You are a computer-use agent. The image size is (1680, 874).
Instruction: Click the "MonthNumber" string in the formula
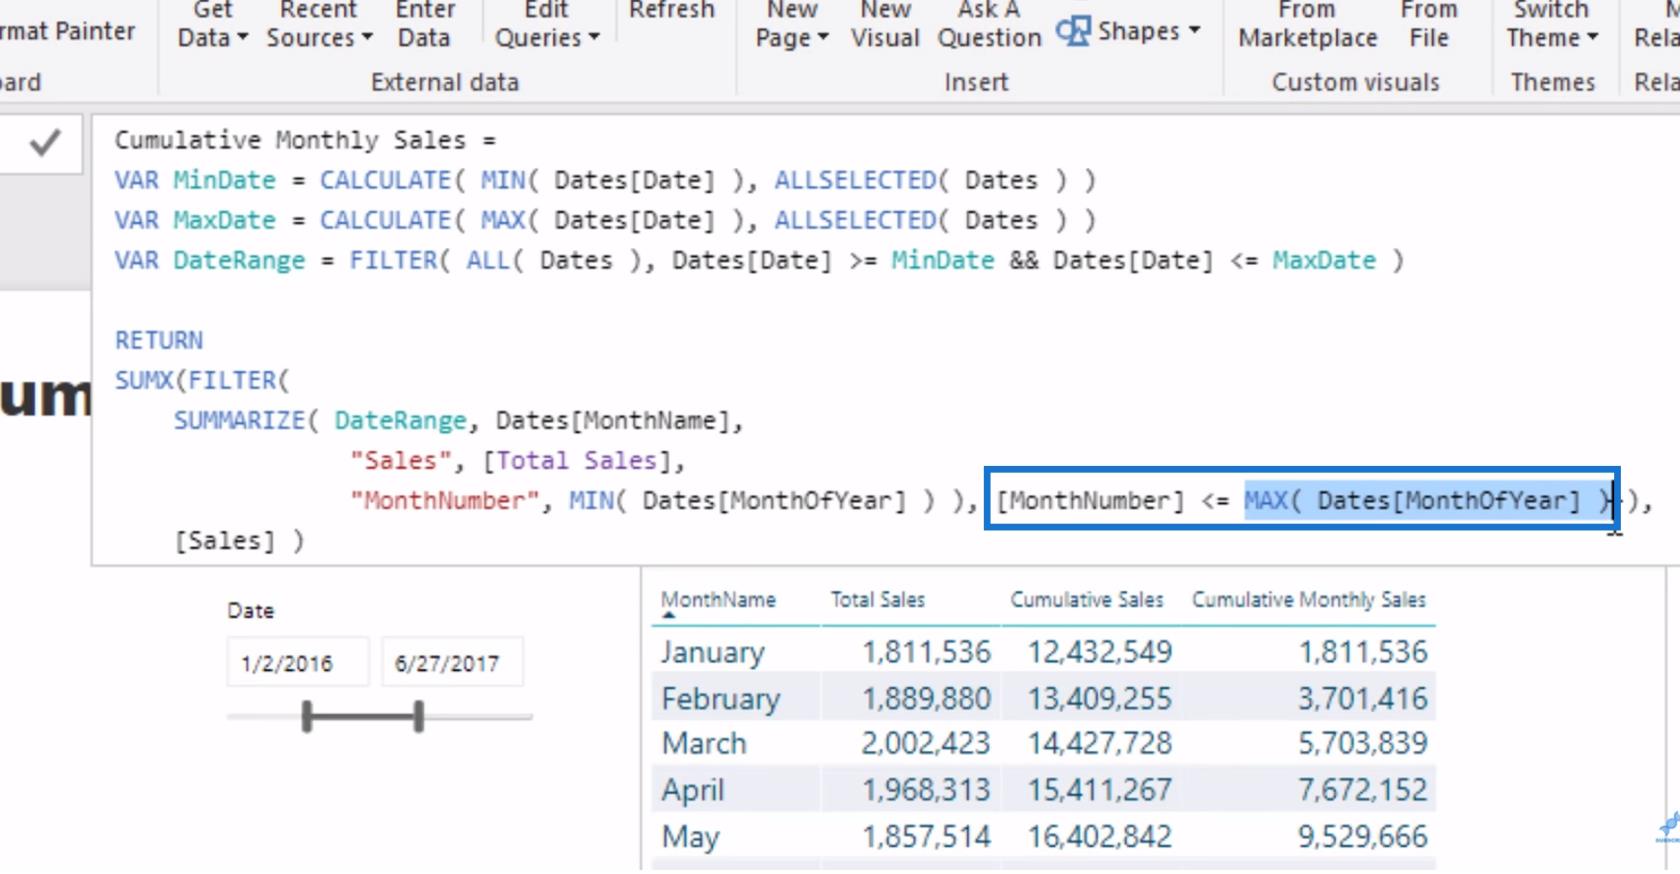tap(444, 500)
